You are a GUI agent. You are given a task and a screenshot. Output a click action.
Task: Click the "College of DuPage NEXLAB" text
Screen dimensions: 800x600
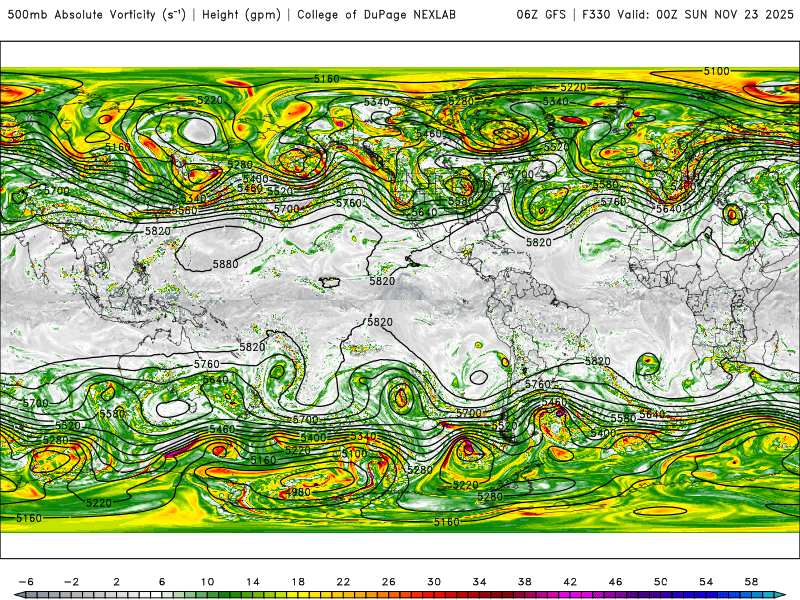coord(376,15)
